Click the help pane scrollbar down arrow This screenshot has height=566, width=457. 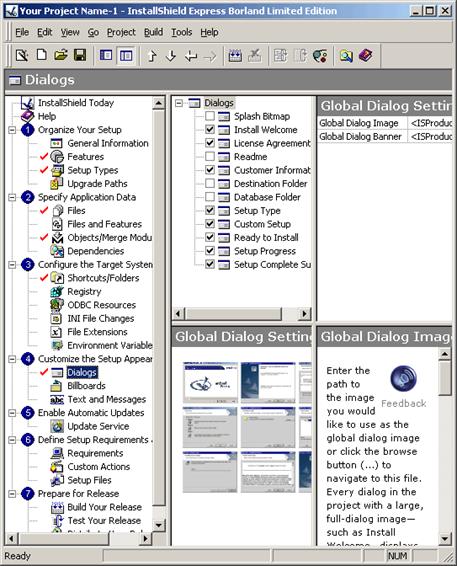(x=445, y=539)
